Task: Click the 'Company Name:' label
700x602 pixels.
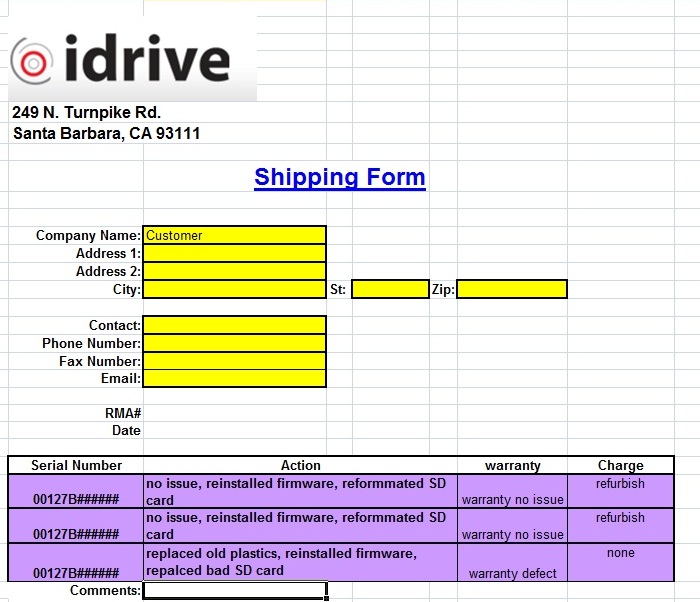Action: (88, 235)
